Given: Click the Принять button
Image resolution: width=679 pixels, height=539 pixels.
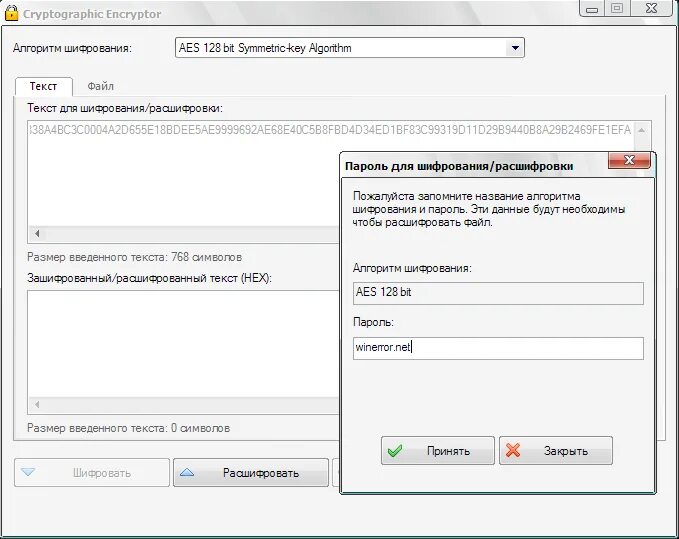Looking at the screenshot, I should [x=438, y=451].
